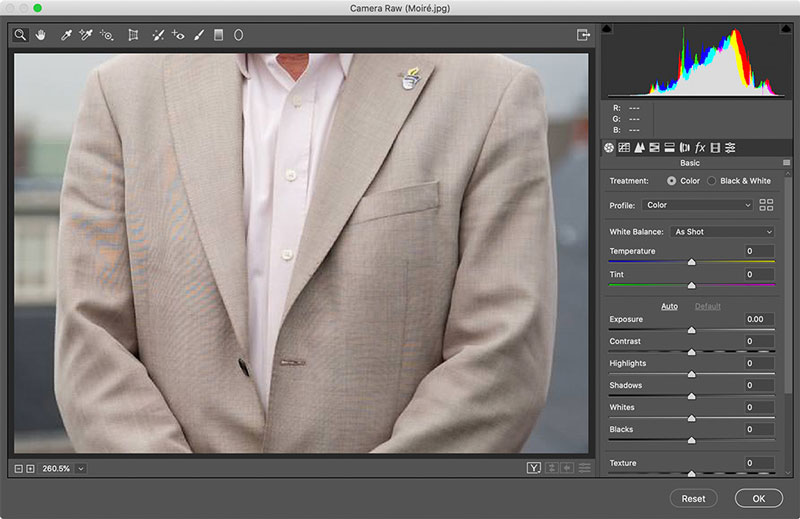The width and height of the screenshot is (800, 519).
Task: Select the Hand tool
Action: click(41, 35)
